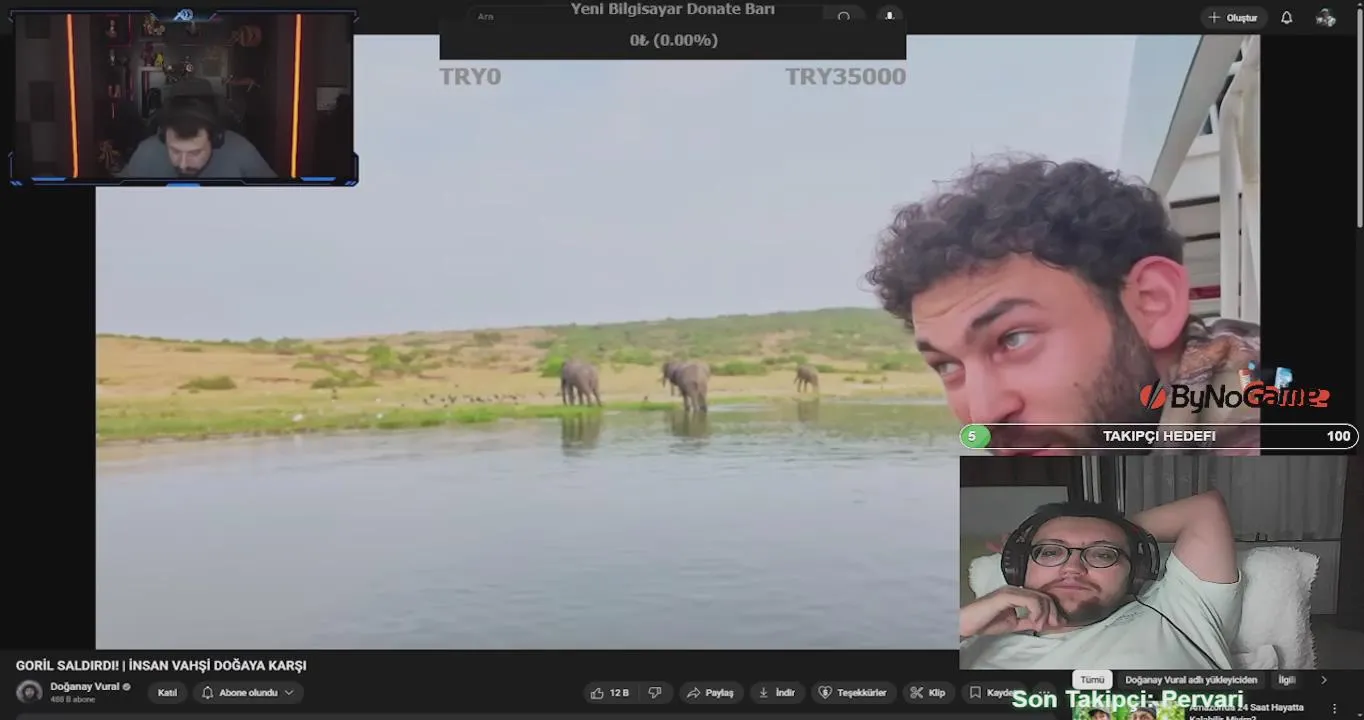Share the video via Paylaş
The height and width of the screenshot is (720, 1364).
pyautogui.click(x=711, y=693)
